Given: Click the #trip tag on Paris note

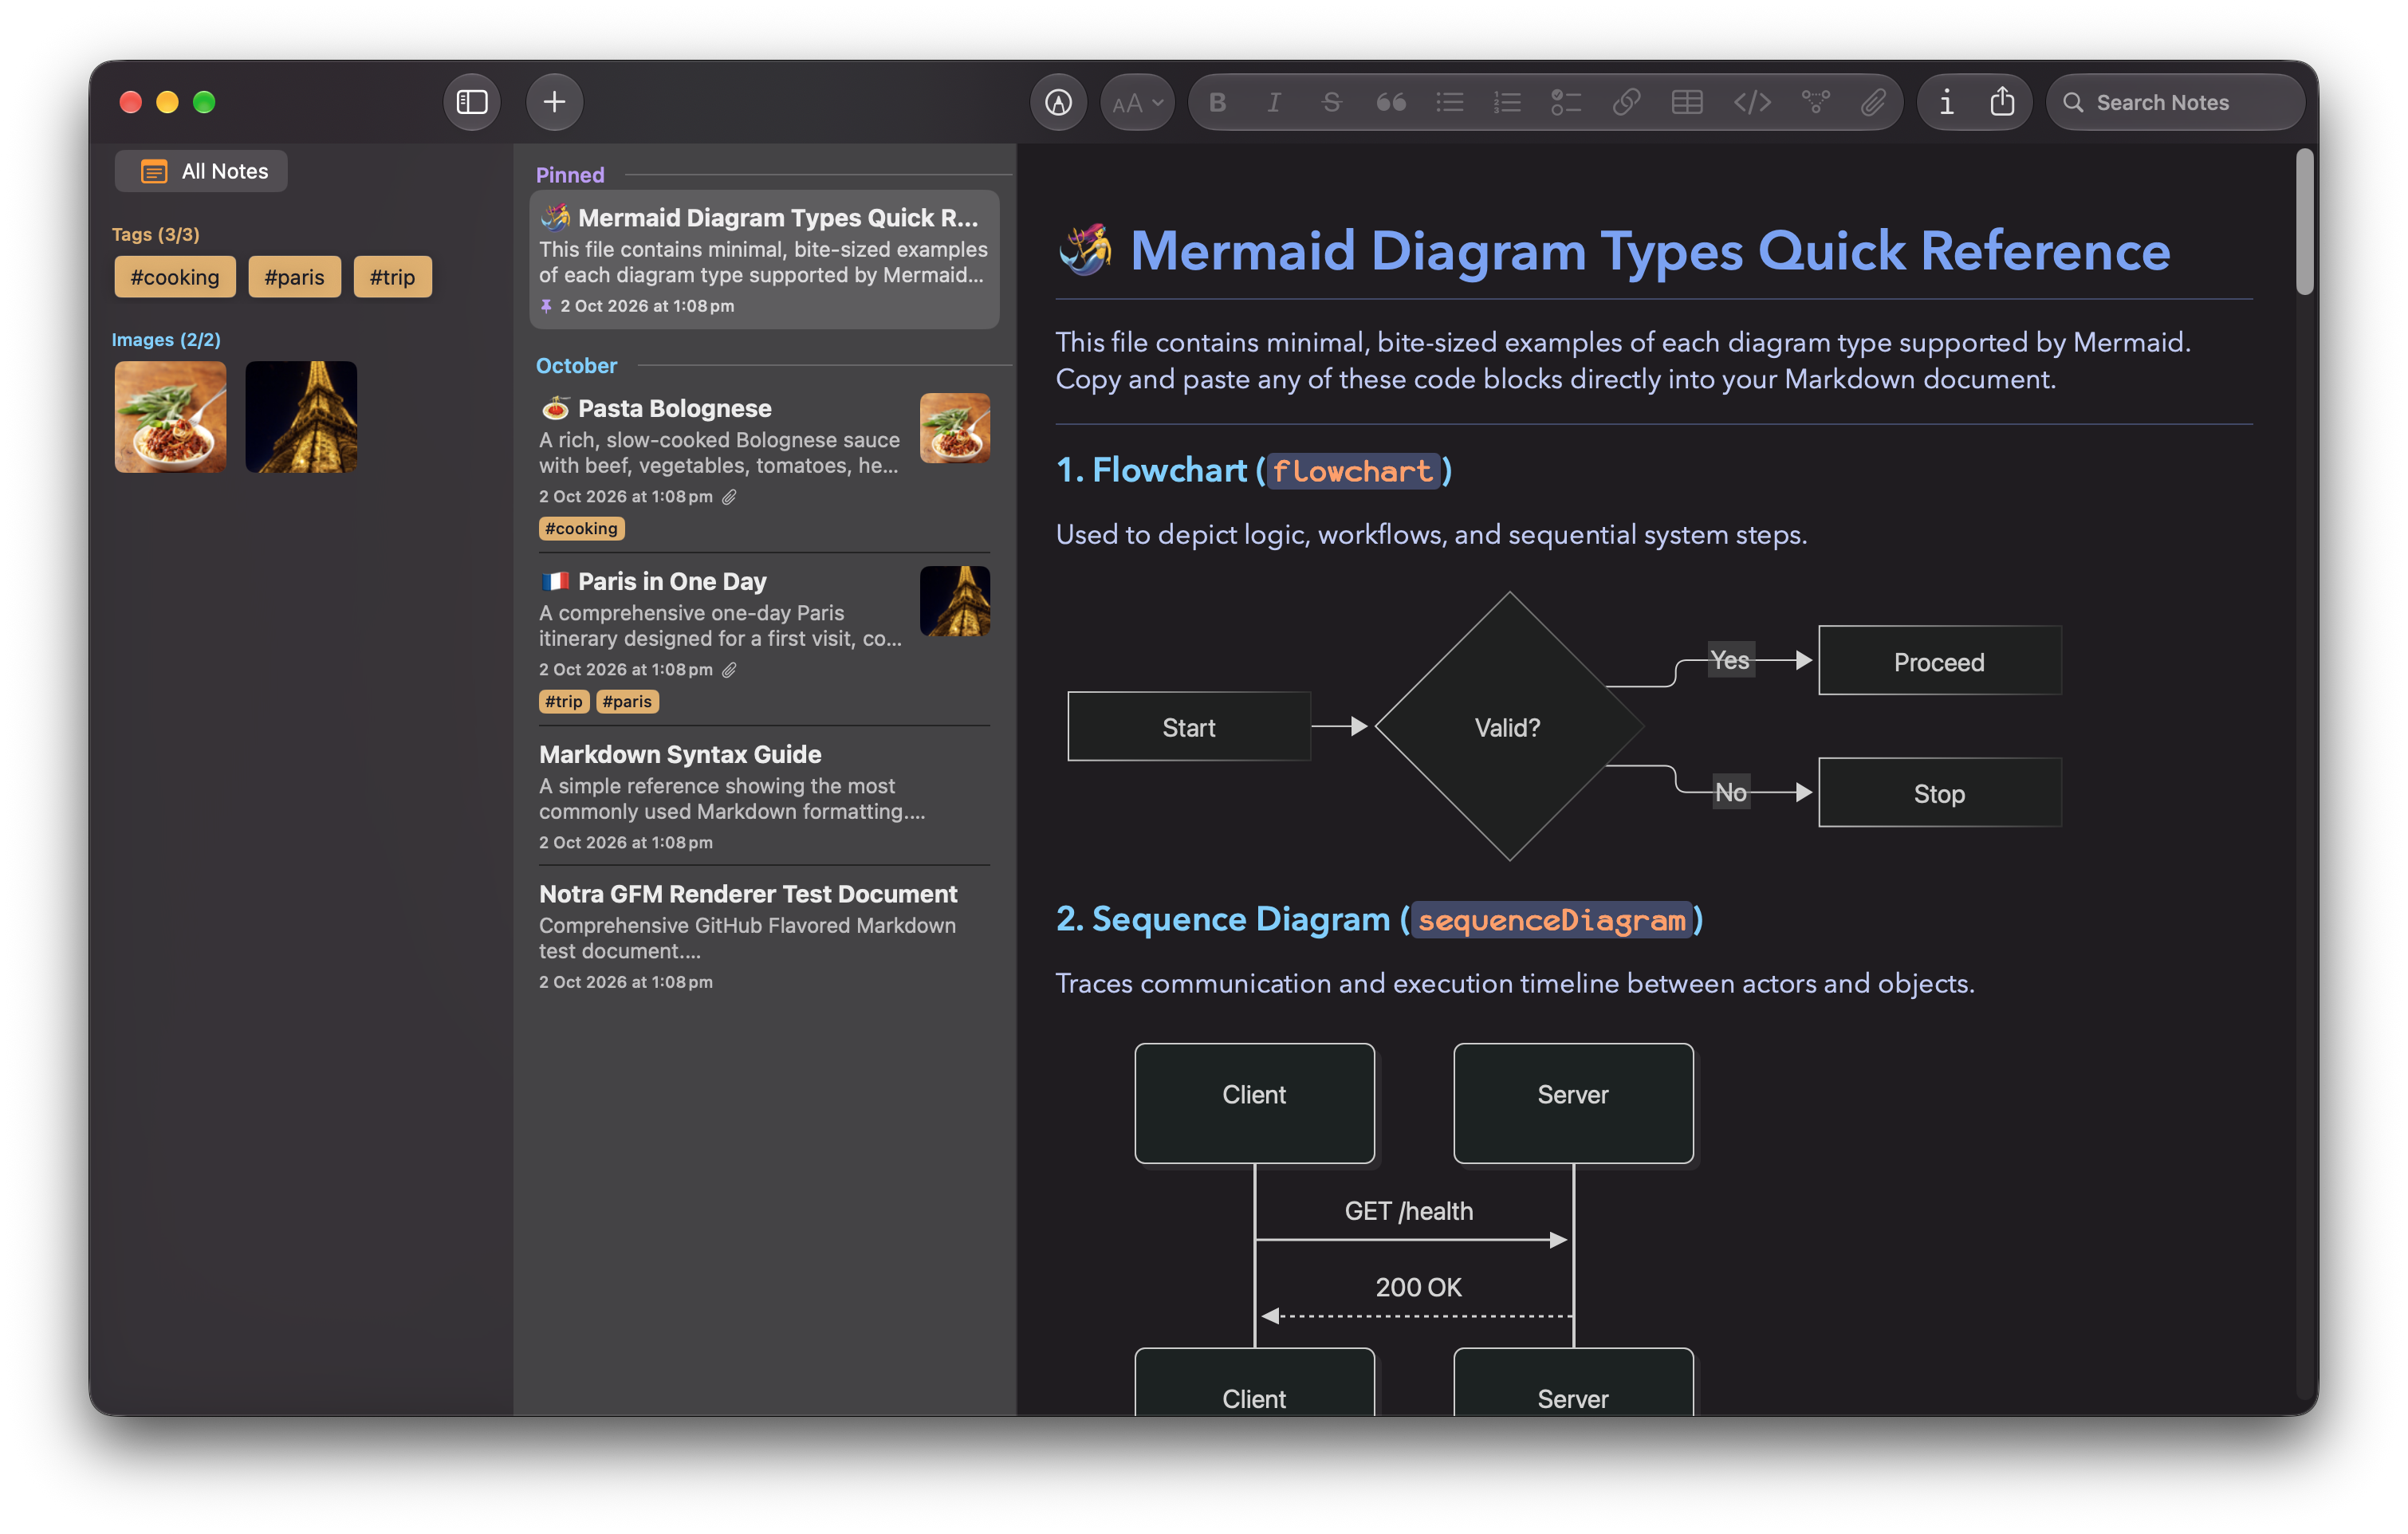Looking at the screenshot, I should pos(563,701).
